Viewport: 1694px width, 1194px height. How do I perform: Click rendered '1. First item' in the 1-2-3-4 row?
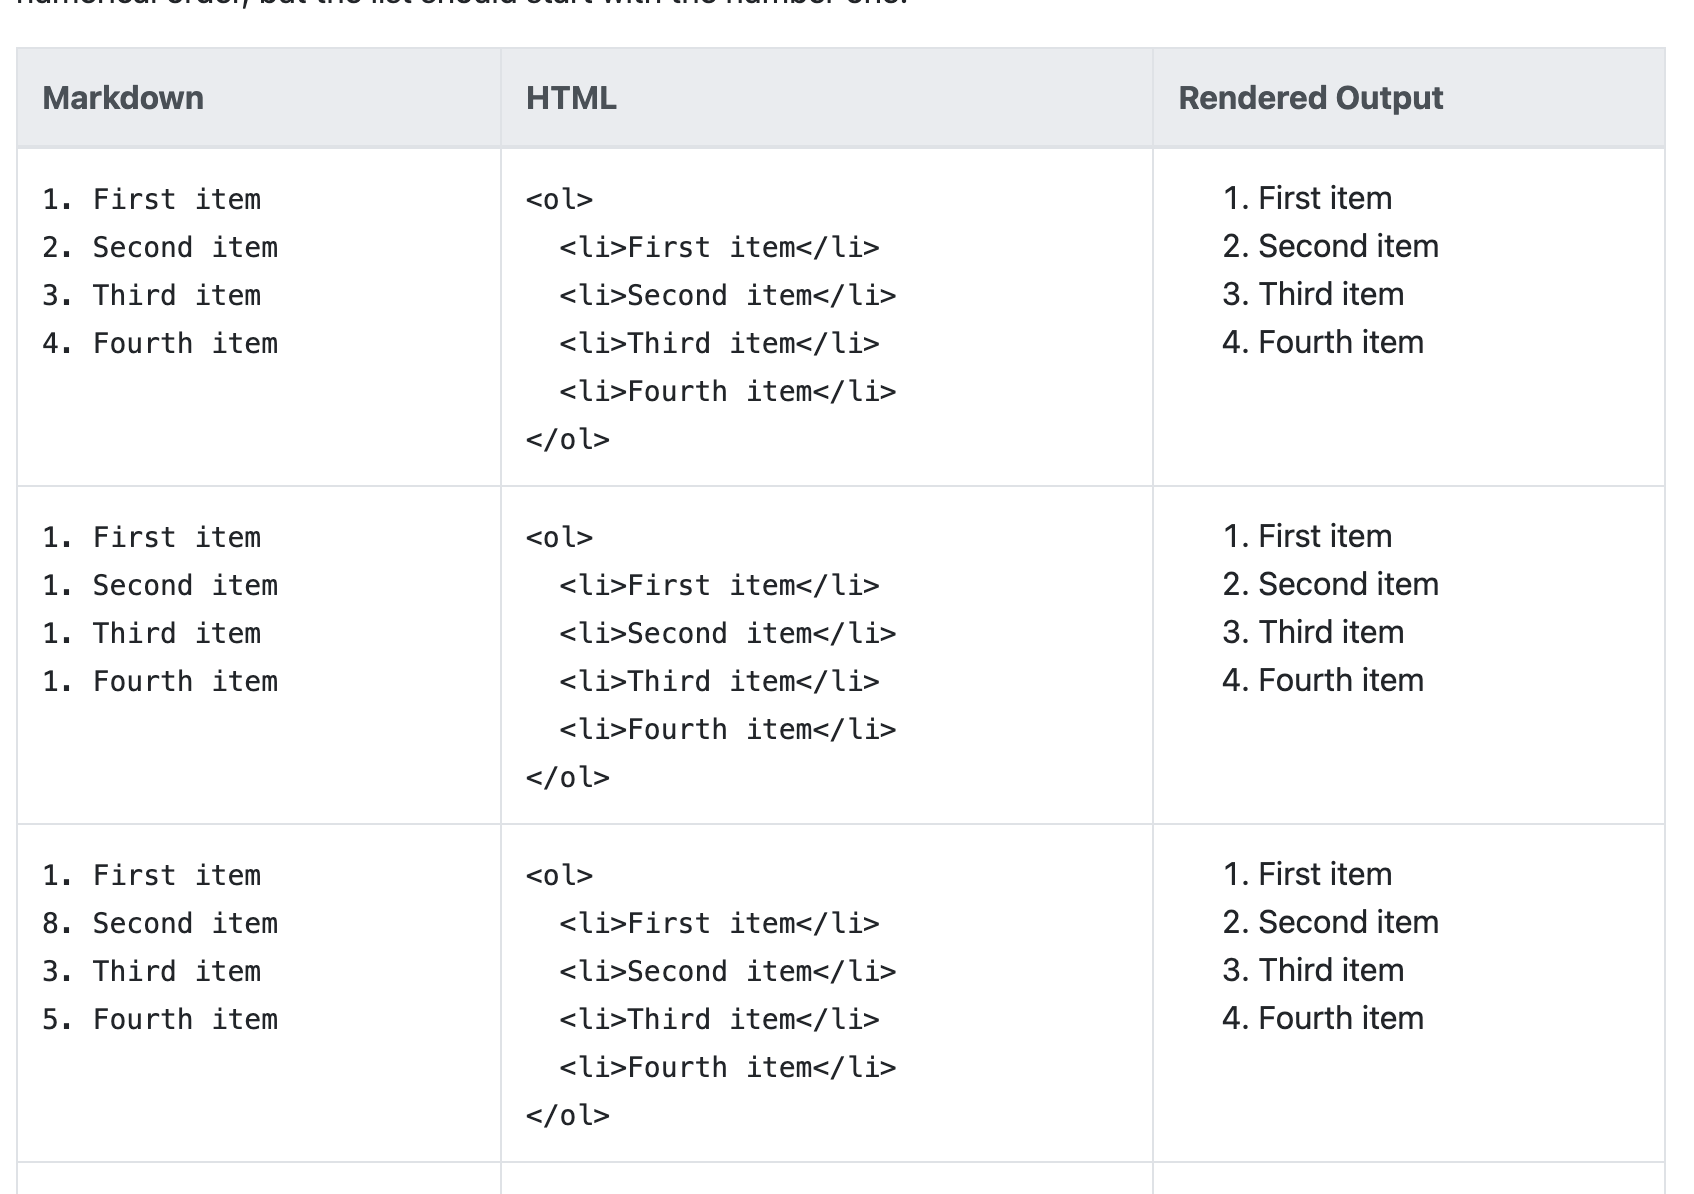point(1308,198)
